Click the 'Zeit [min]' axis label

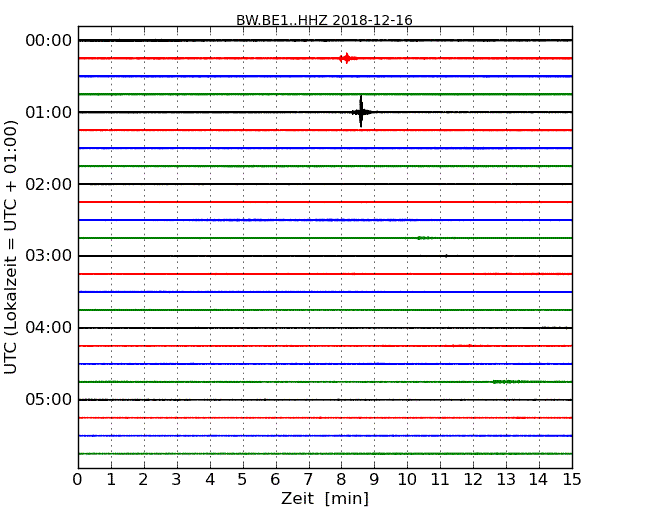325,498
